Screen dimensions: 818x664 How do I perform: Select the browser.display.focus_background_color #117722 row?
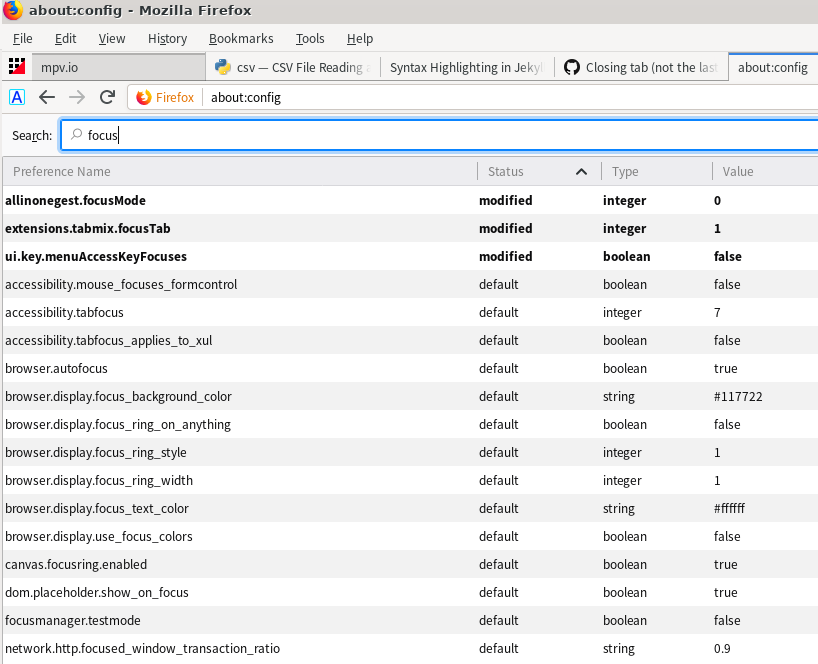click(x=410, y=396)
